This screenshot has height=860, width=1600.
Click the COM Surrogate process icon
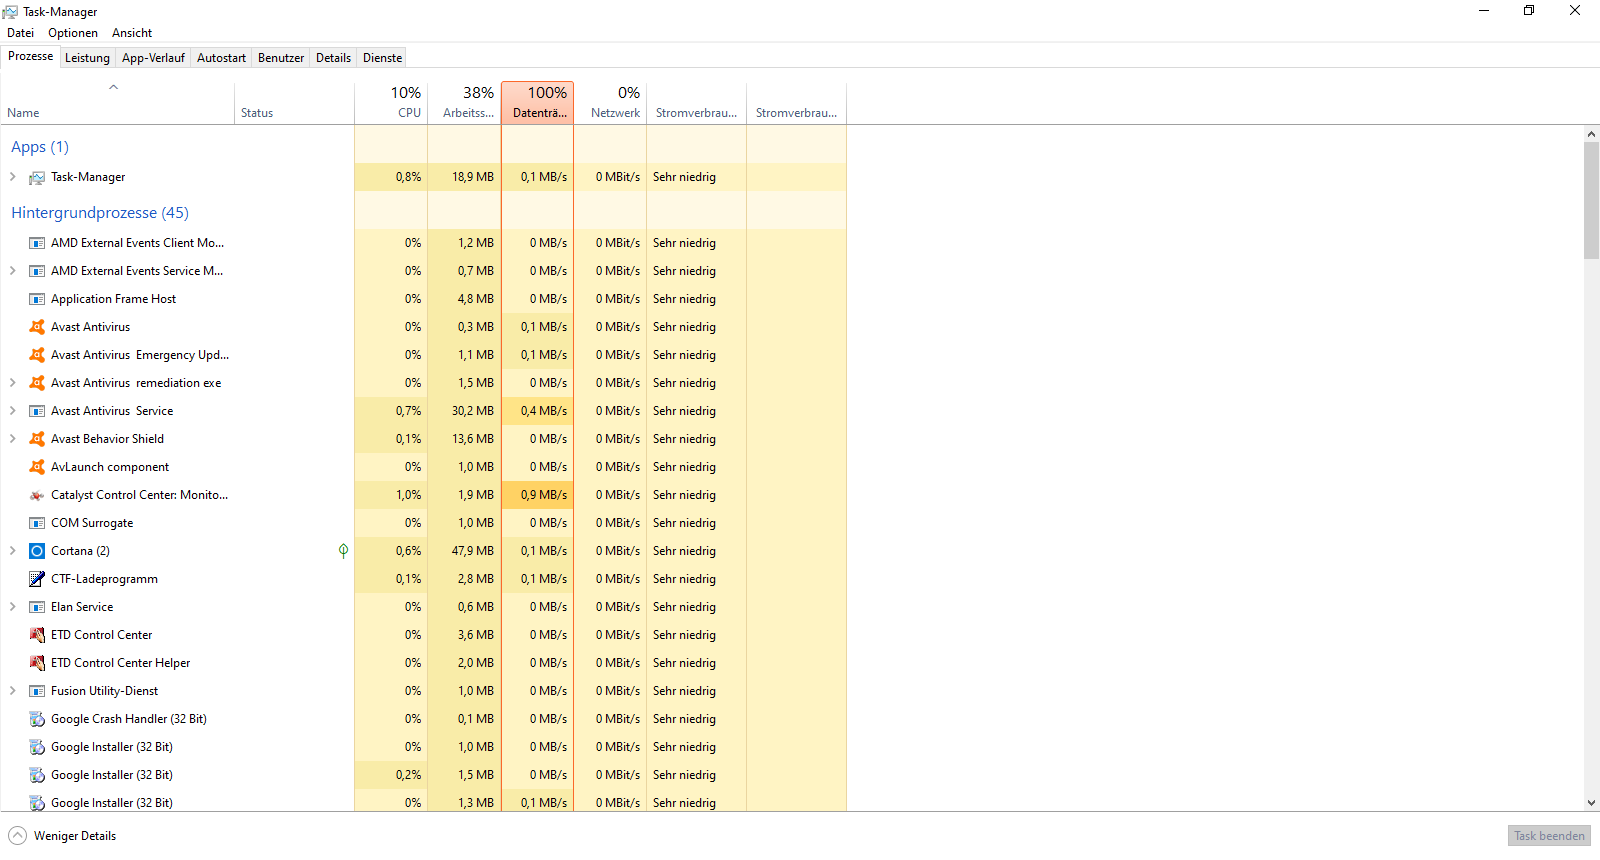pos(37,523)
